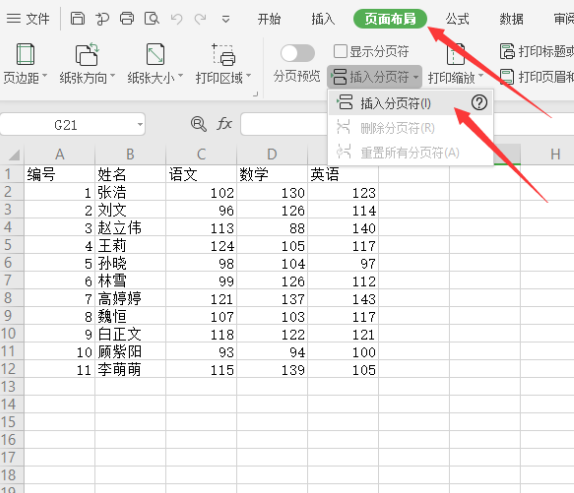Click the 纸张大小 paper size icon
Viewport: 574px width, 493px height.
(x=155, y=54)
